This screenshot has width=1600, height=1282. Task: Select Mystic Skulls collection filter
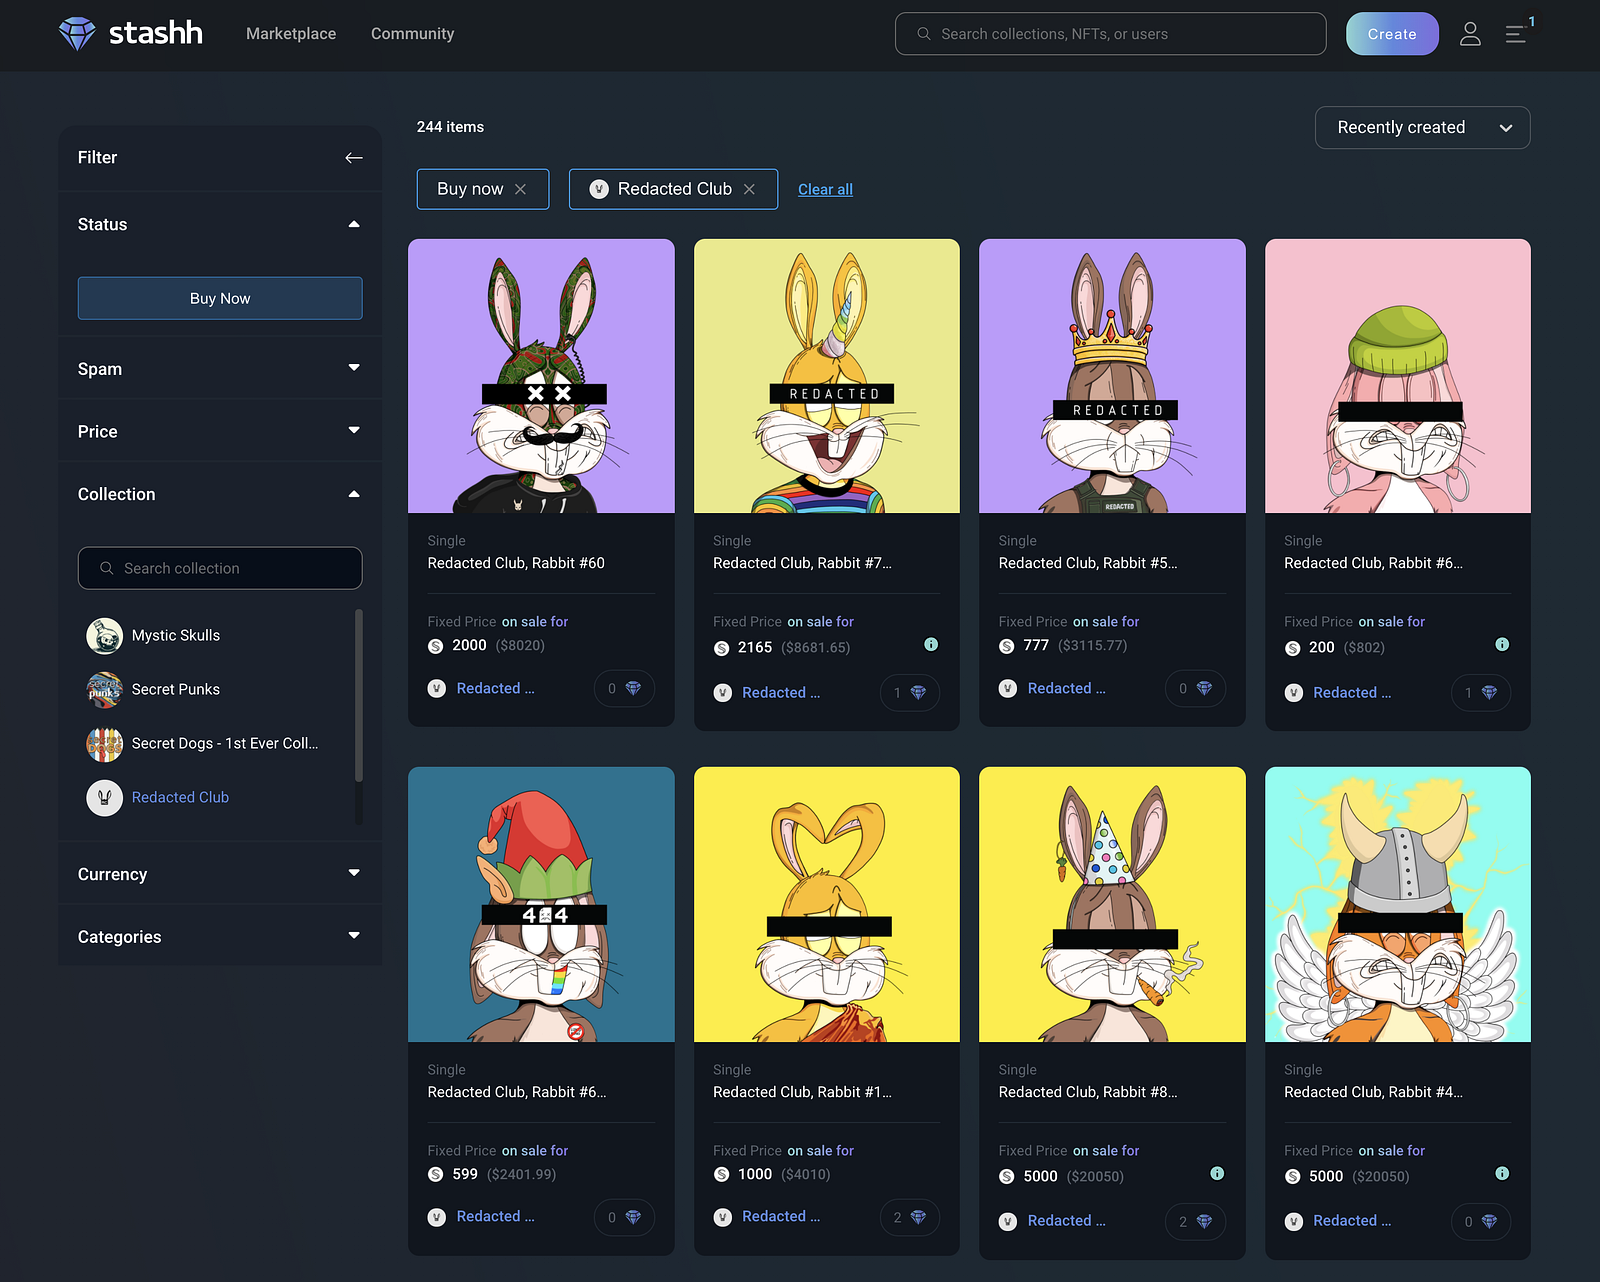click(x=176, y=635)
